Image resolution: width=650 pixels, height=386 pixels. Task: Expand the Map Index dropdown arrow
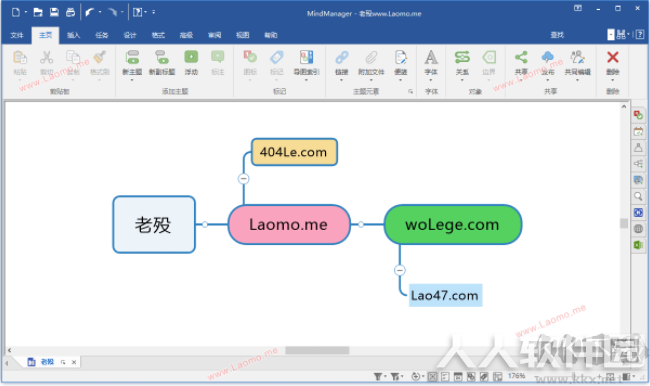pyautogui.click(x=306, y=80)
